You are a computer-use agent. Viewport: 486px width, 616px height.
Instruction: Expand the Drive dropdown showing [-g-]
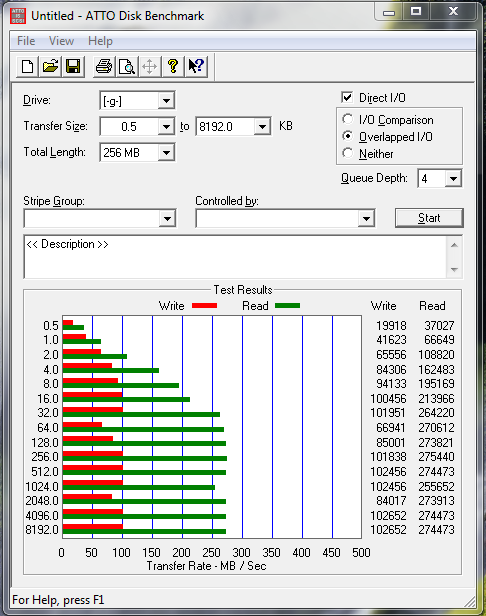138,101
